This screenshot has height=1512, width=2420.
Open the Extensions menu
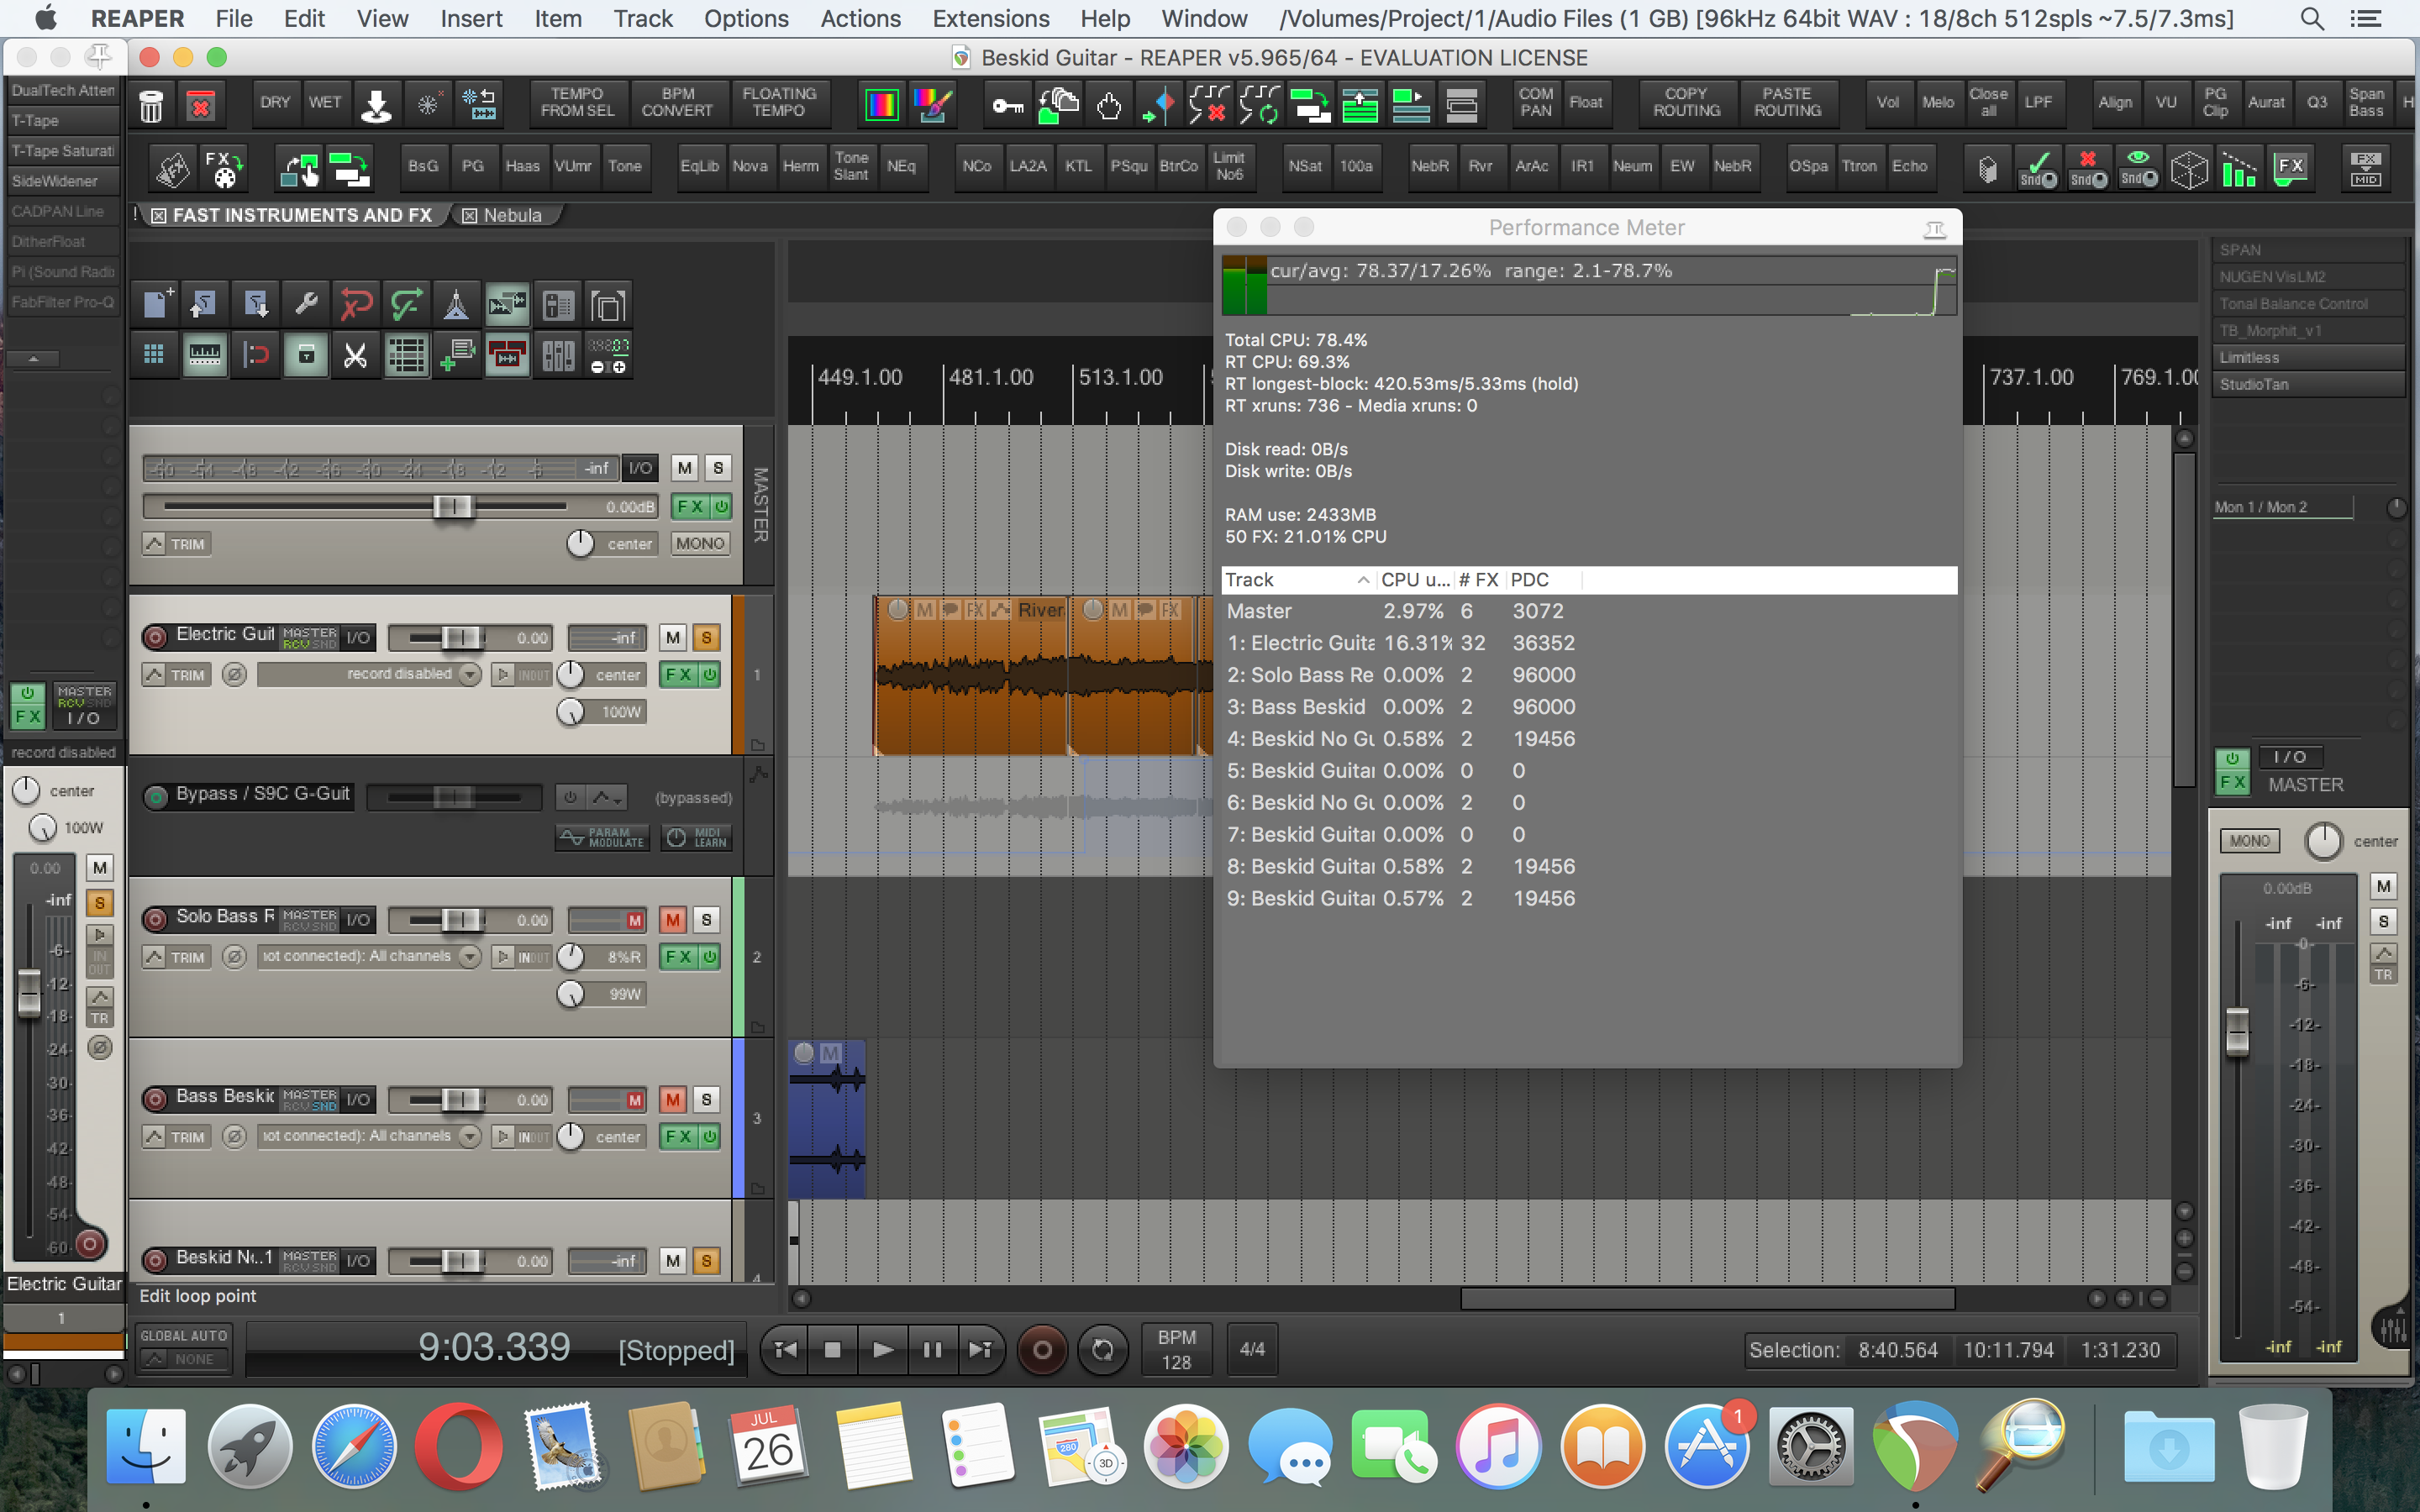click(990, 19)
